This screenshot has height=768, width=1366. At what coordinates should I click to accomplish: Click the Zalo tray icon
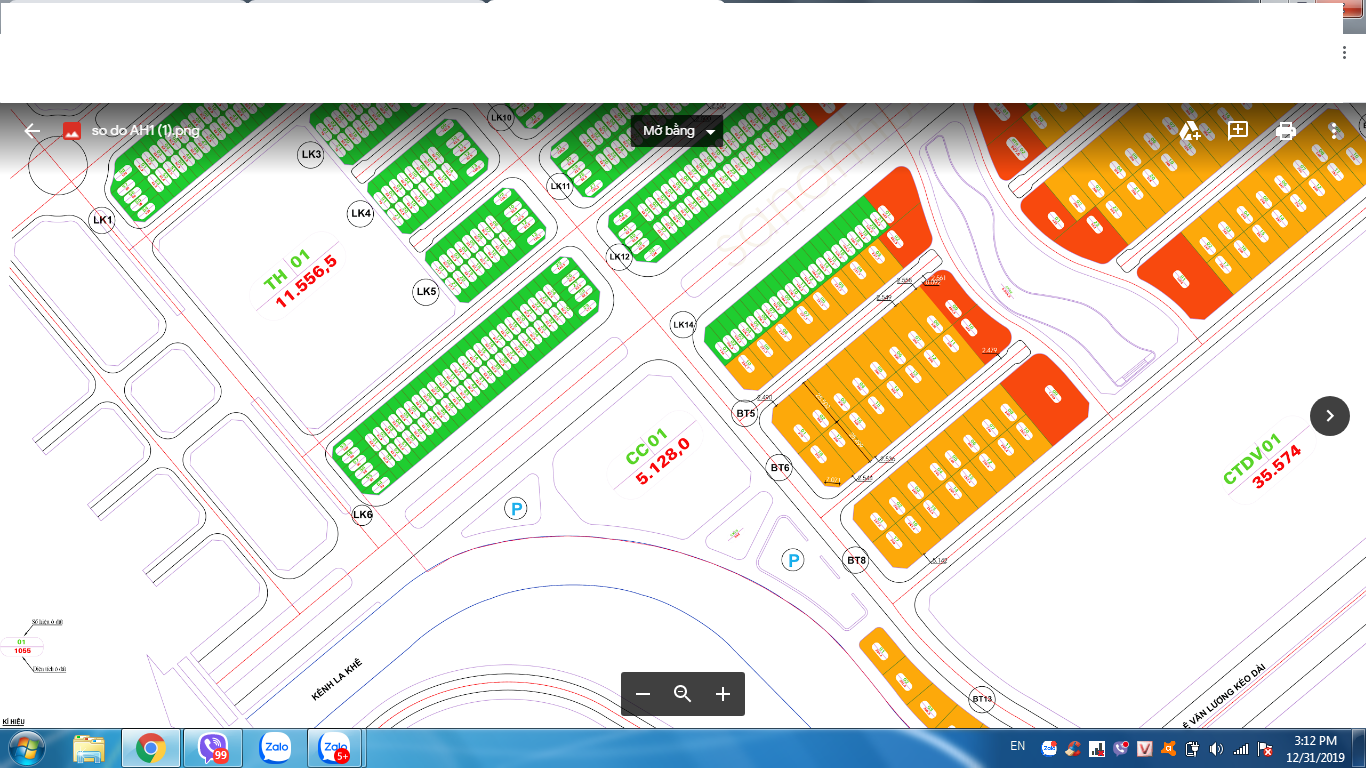point(1049,748)
